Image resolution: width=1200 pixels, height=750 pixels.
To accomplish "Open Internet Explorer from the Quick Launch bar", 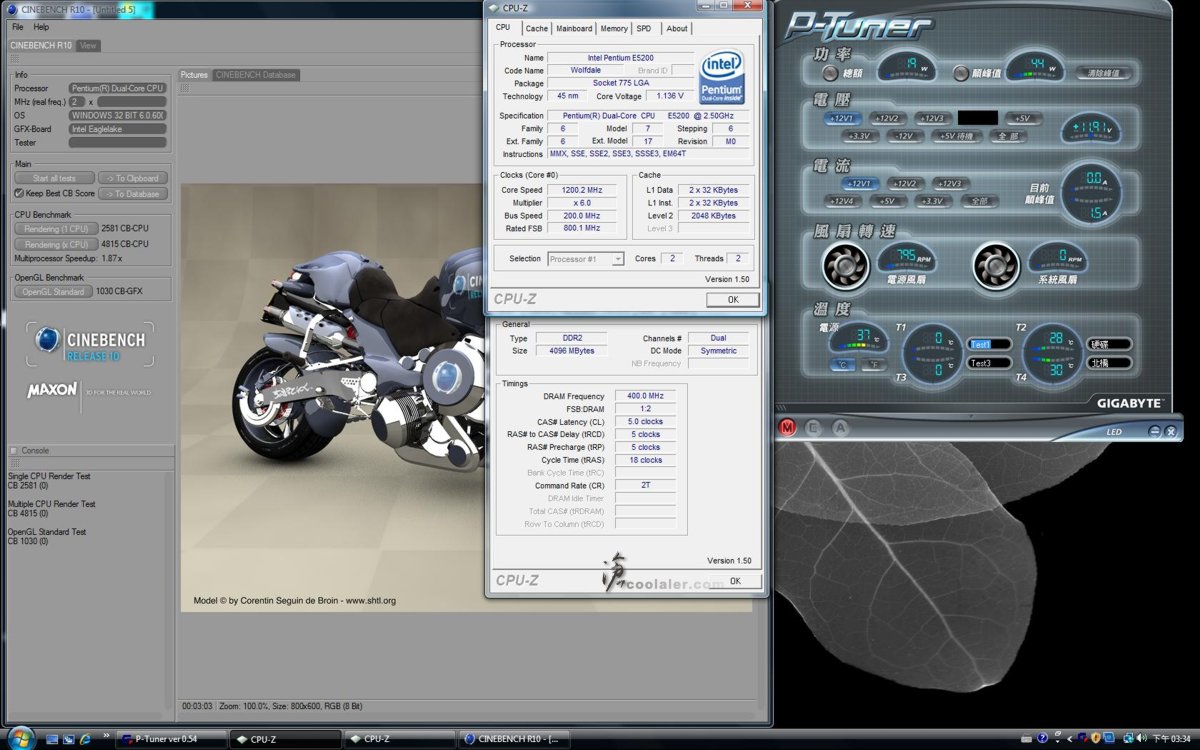I will coord(84,739).
